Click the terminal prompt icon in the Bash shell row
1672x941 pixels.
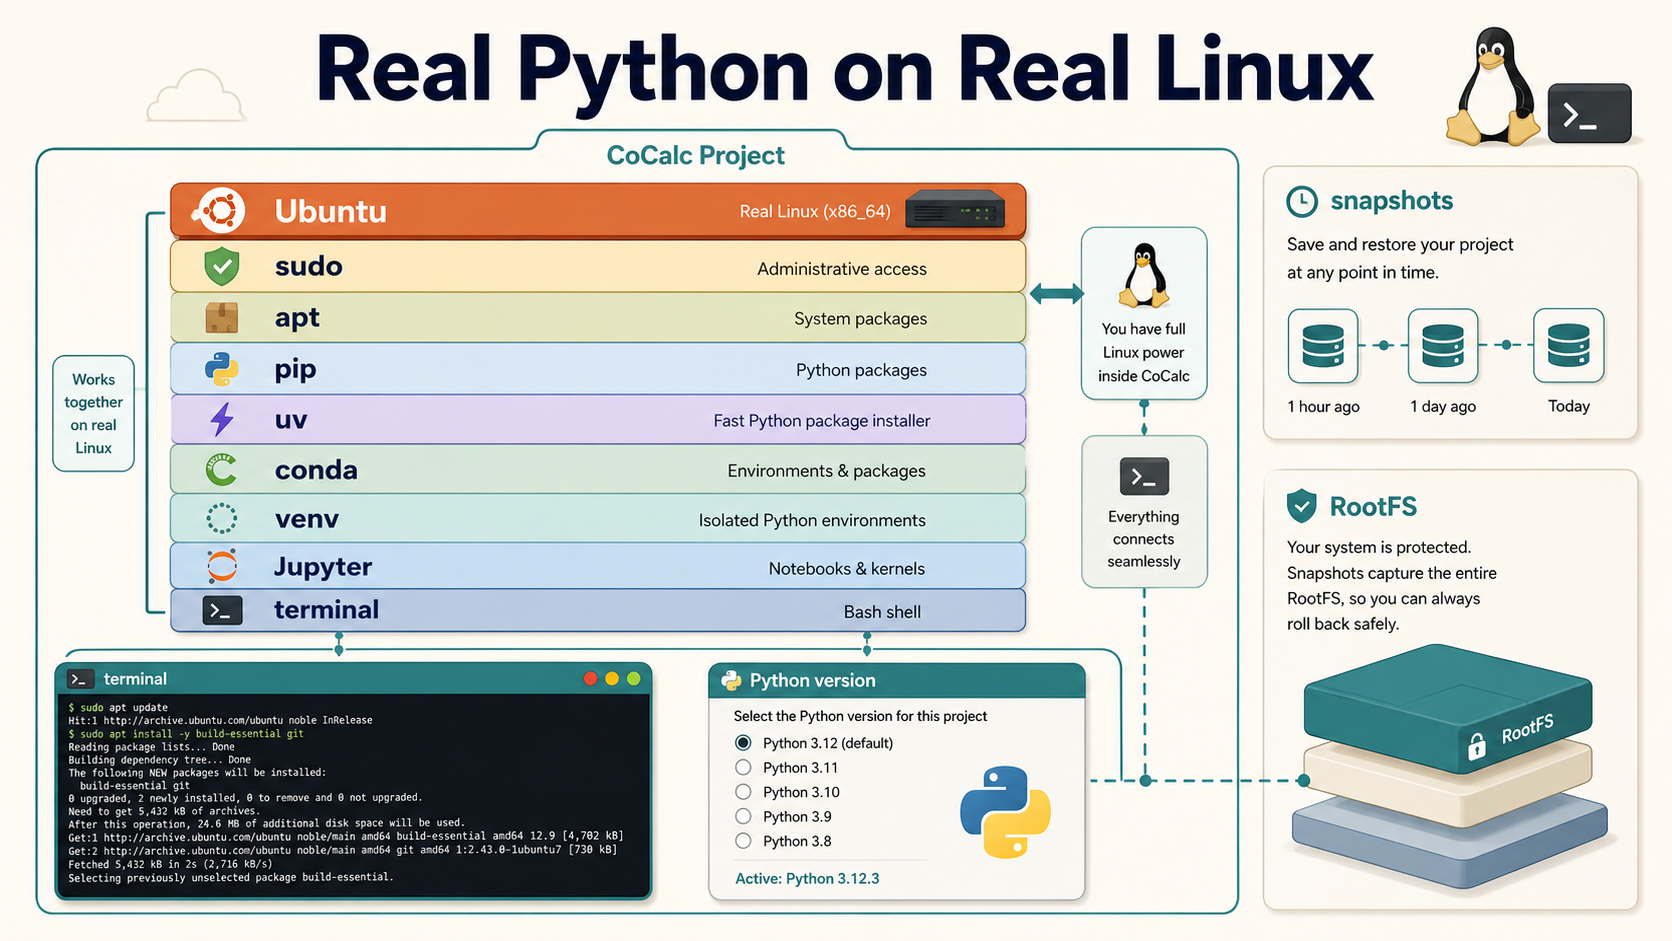point(222,610)
